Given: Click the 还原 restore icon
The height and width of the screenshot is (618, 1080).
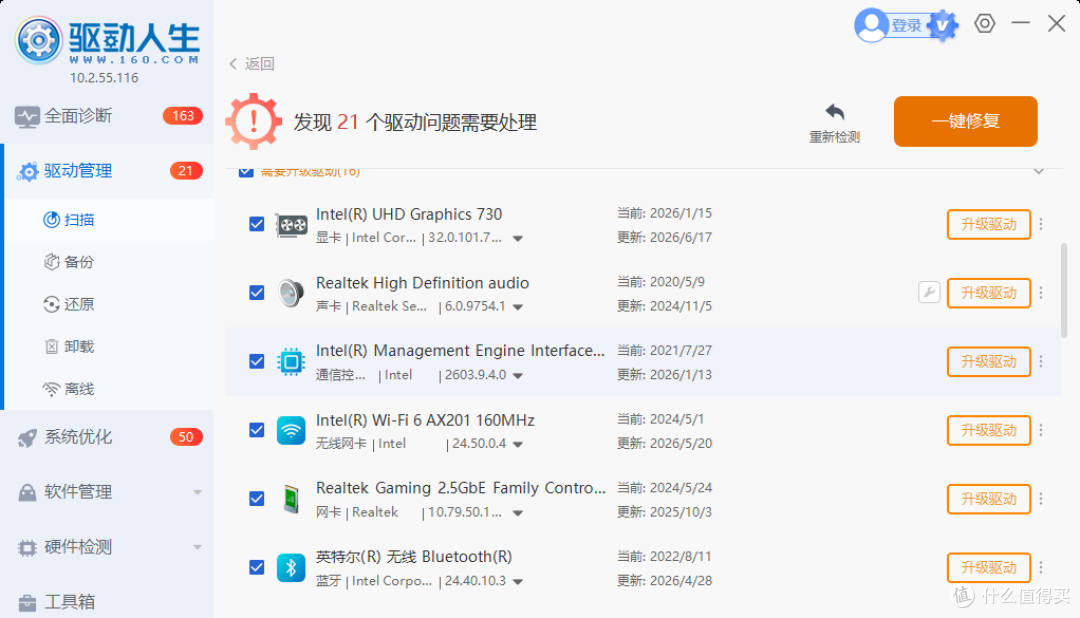Looking at the screenshot, I should (x=52, y=305).
